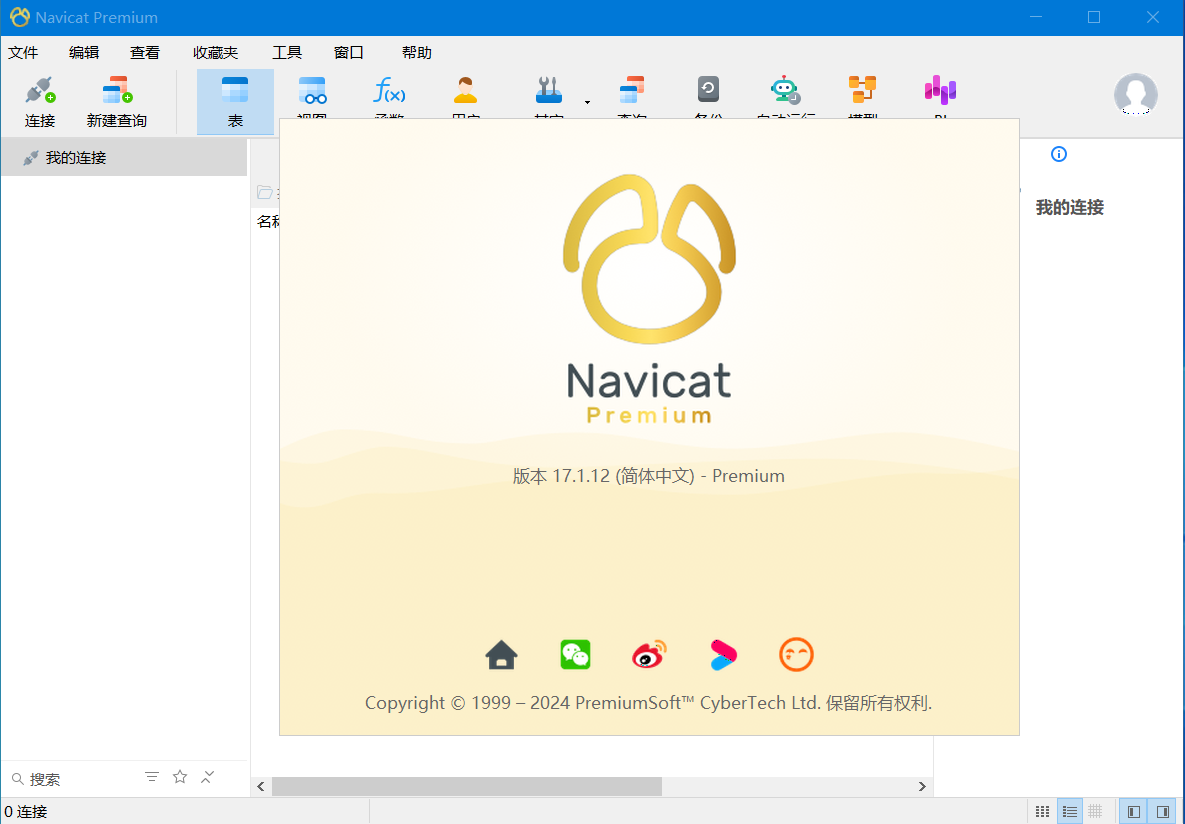Image resolution: width=1185 pixels, height=824 pixels.
Task: Open the 工具 menu
Action: pos(287,52)
